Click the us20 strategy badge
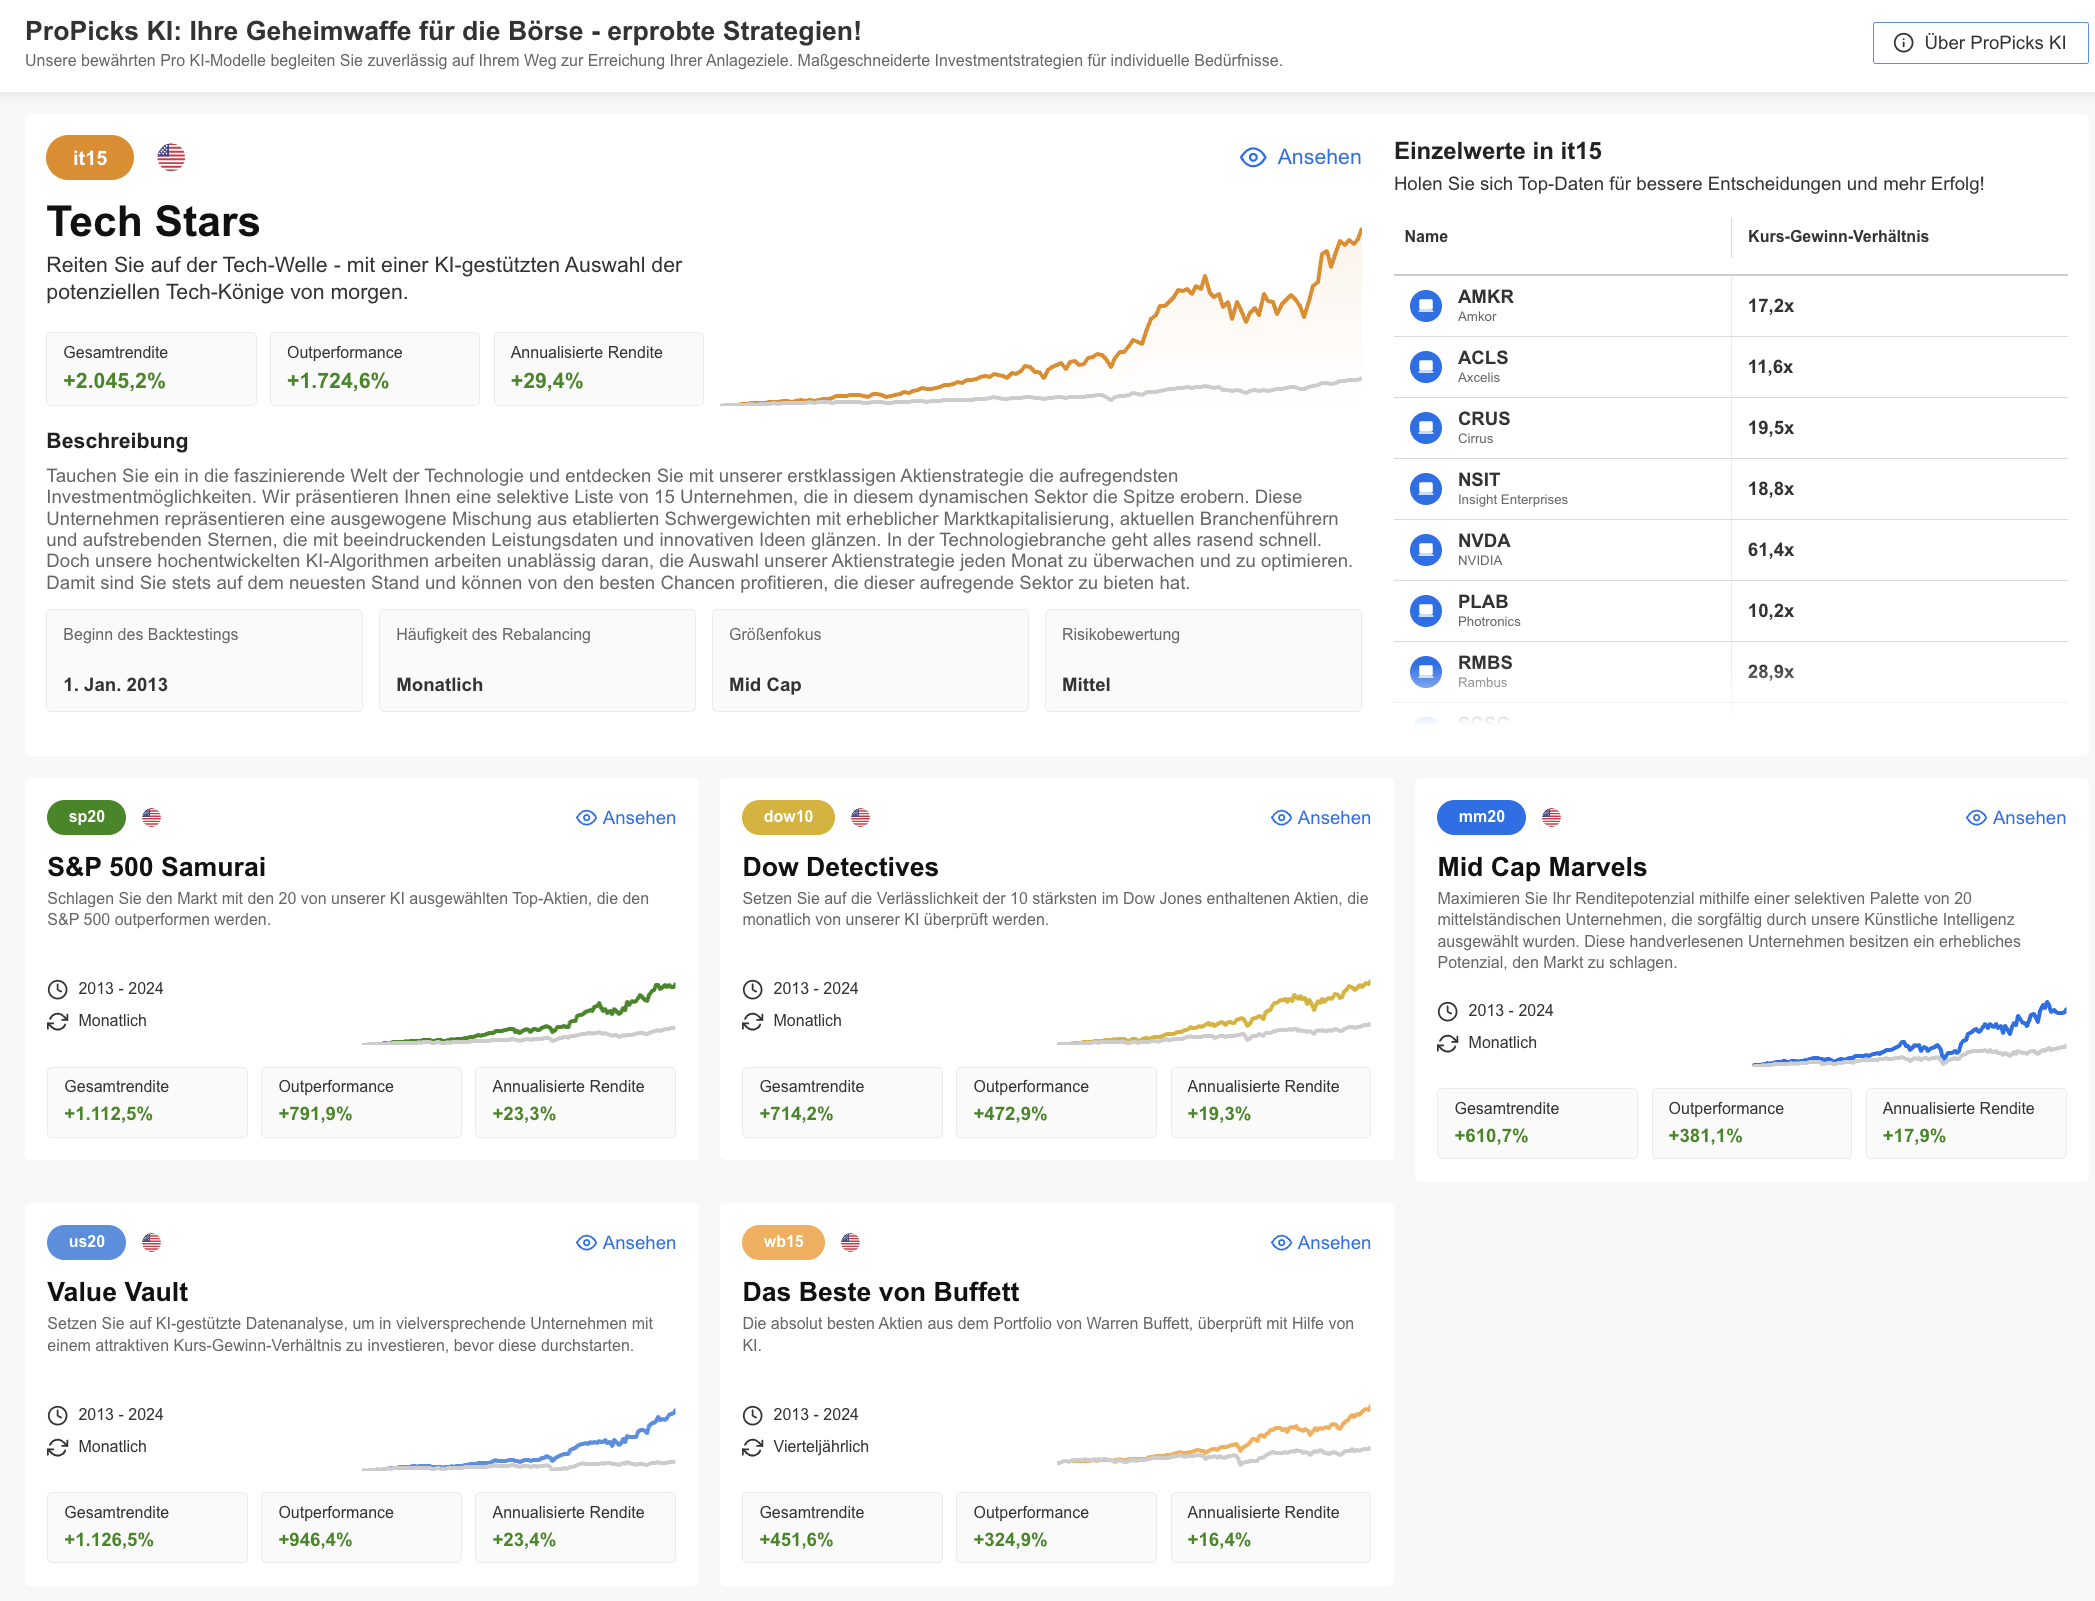2095x1601 pixels. (x=86, y=1242)
